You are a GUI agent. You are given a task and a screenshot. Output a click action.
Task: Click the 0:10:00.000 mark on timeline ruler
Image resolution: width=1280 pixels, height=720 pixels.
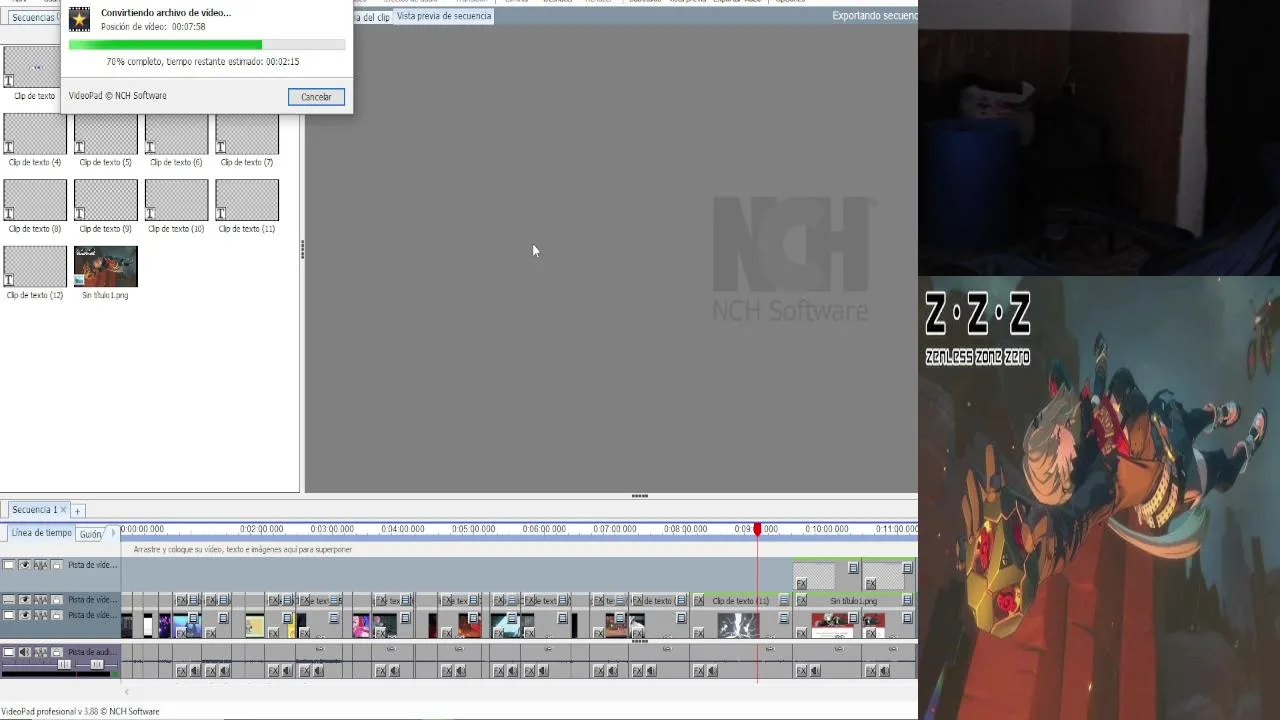826,529
